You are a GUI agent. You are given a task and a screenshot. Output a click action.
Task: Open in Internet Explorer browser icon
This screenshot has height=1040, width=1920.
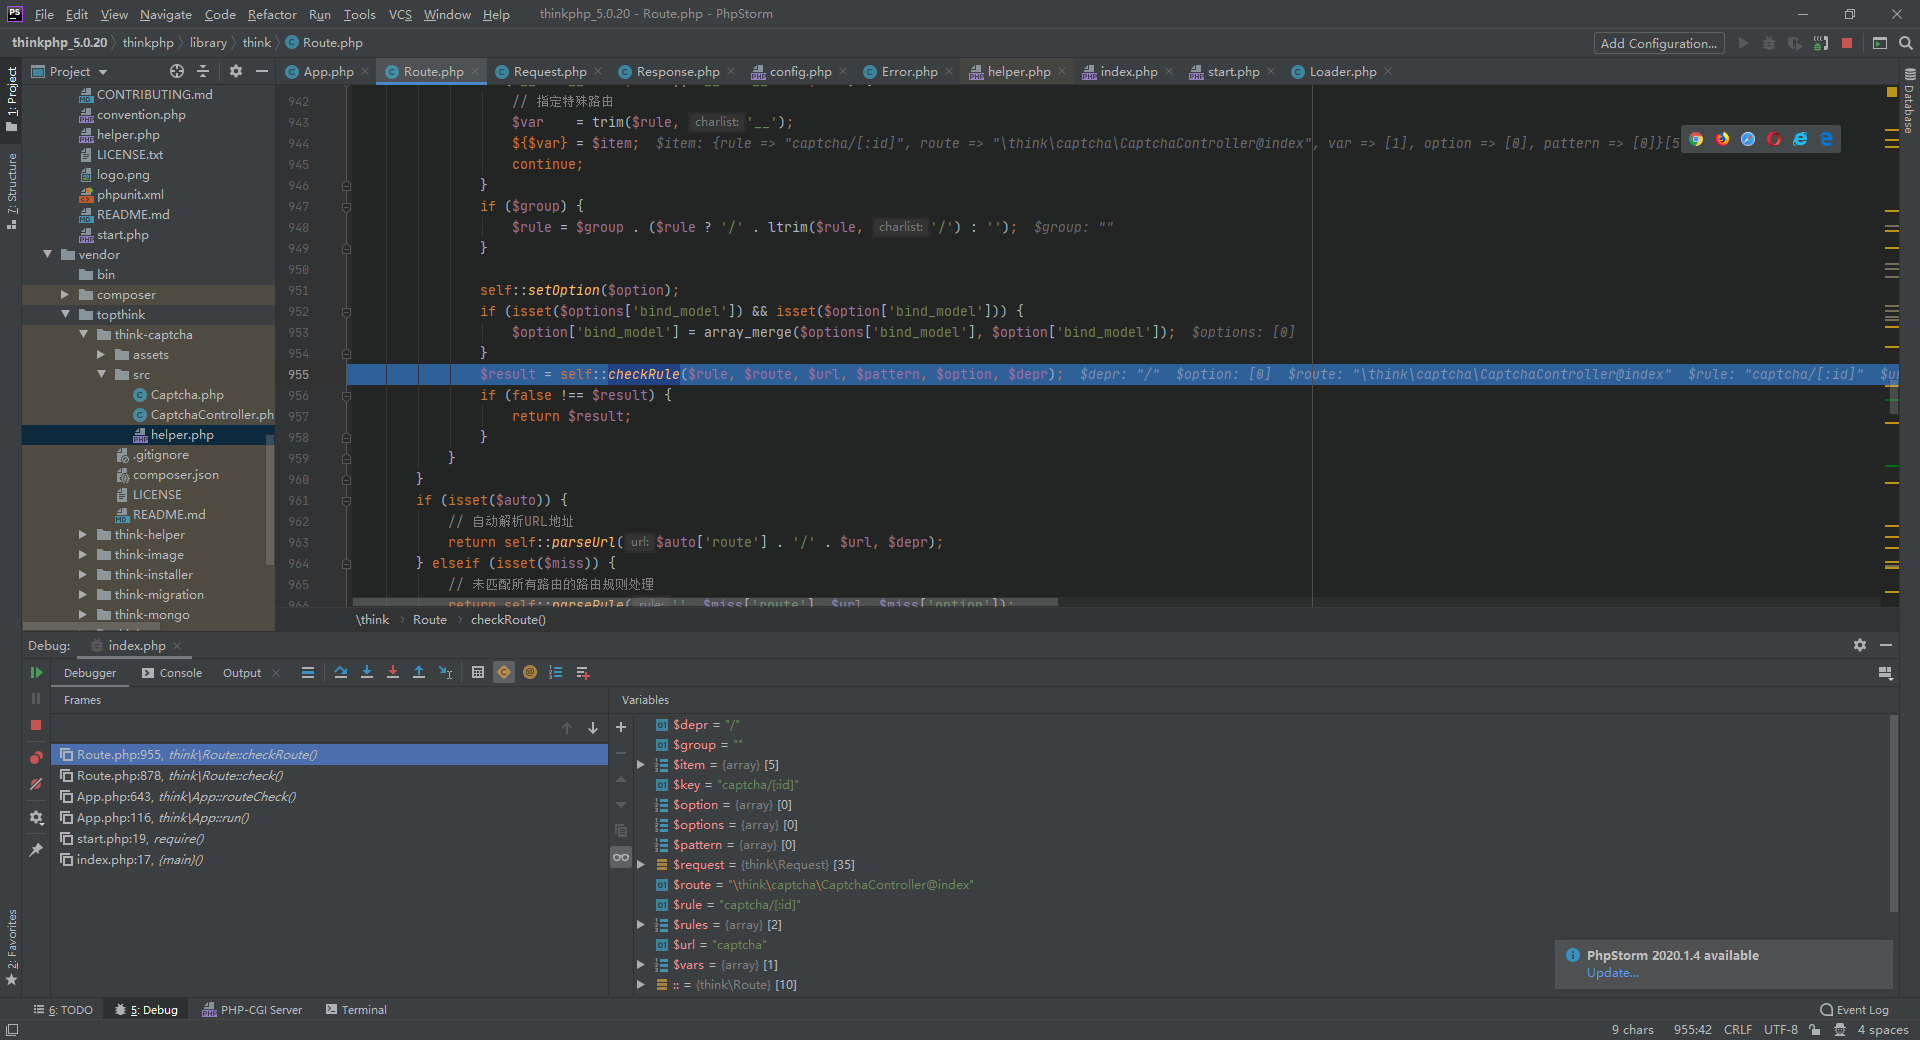tap(1800, 139)
